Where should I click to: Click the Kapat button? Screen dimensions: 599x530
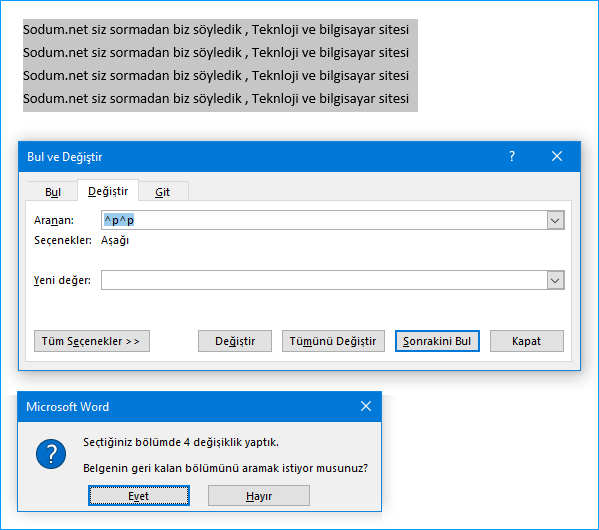point(527,341)
